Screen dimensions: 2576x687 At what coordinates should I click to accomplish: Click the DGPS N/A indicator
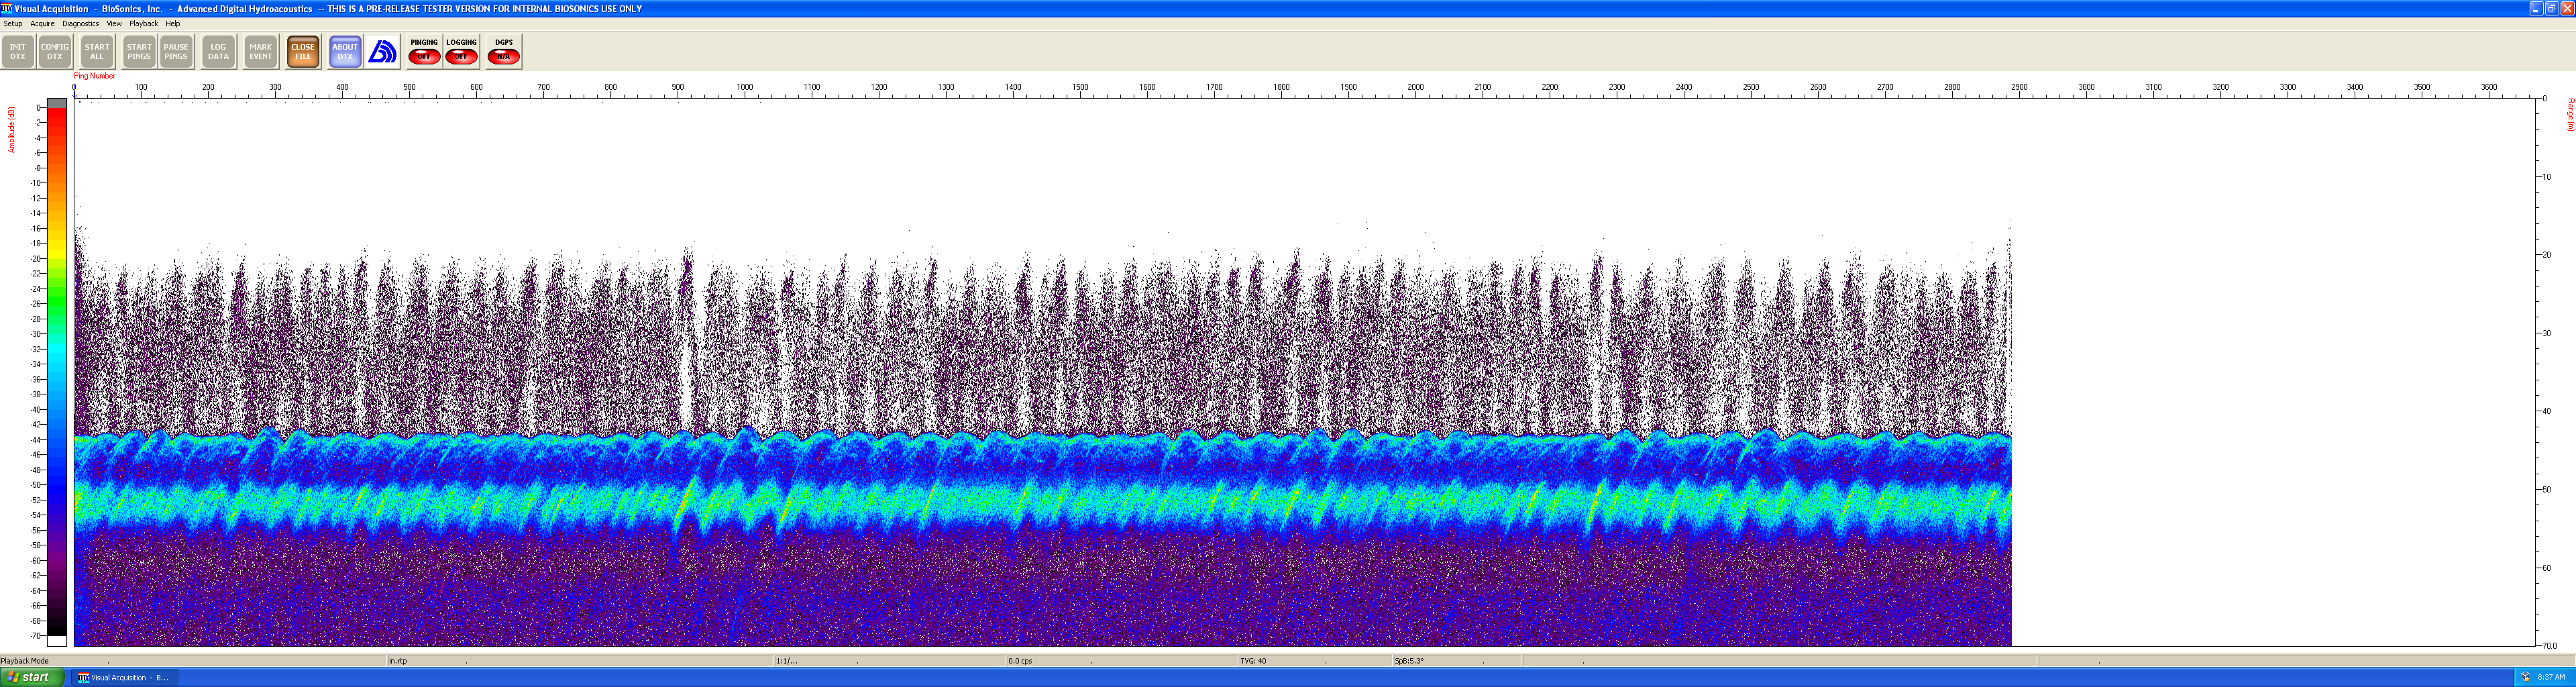(x=504, y=52)
